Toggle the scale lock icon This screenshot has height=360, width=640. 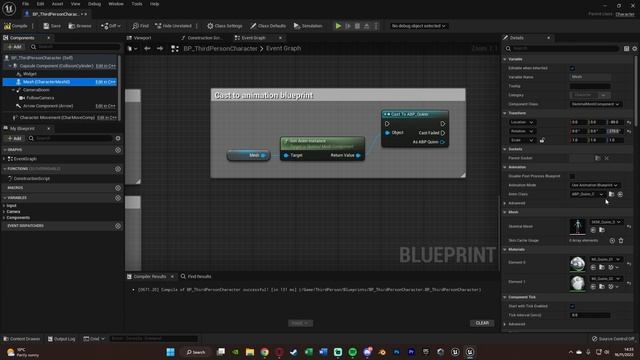pos(542,140)
